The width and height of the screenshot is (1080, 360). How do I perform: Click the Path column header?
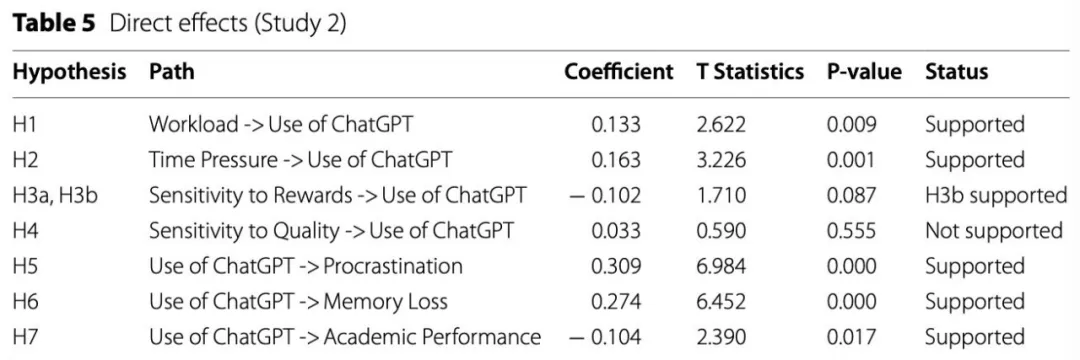pyautogui.click(x=172, y=72)
